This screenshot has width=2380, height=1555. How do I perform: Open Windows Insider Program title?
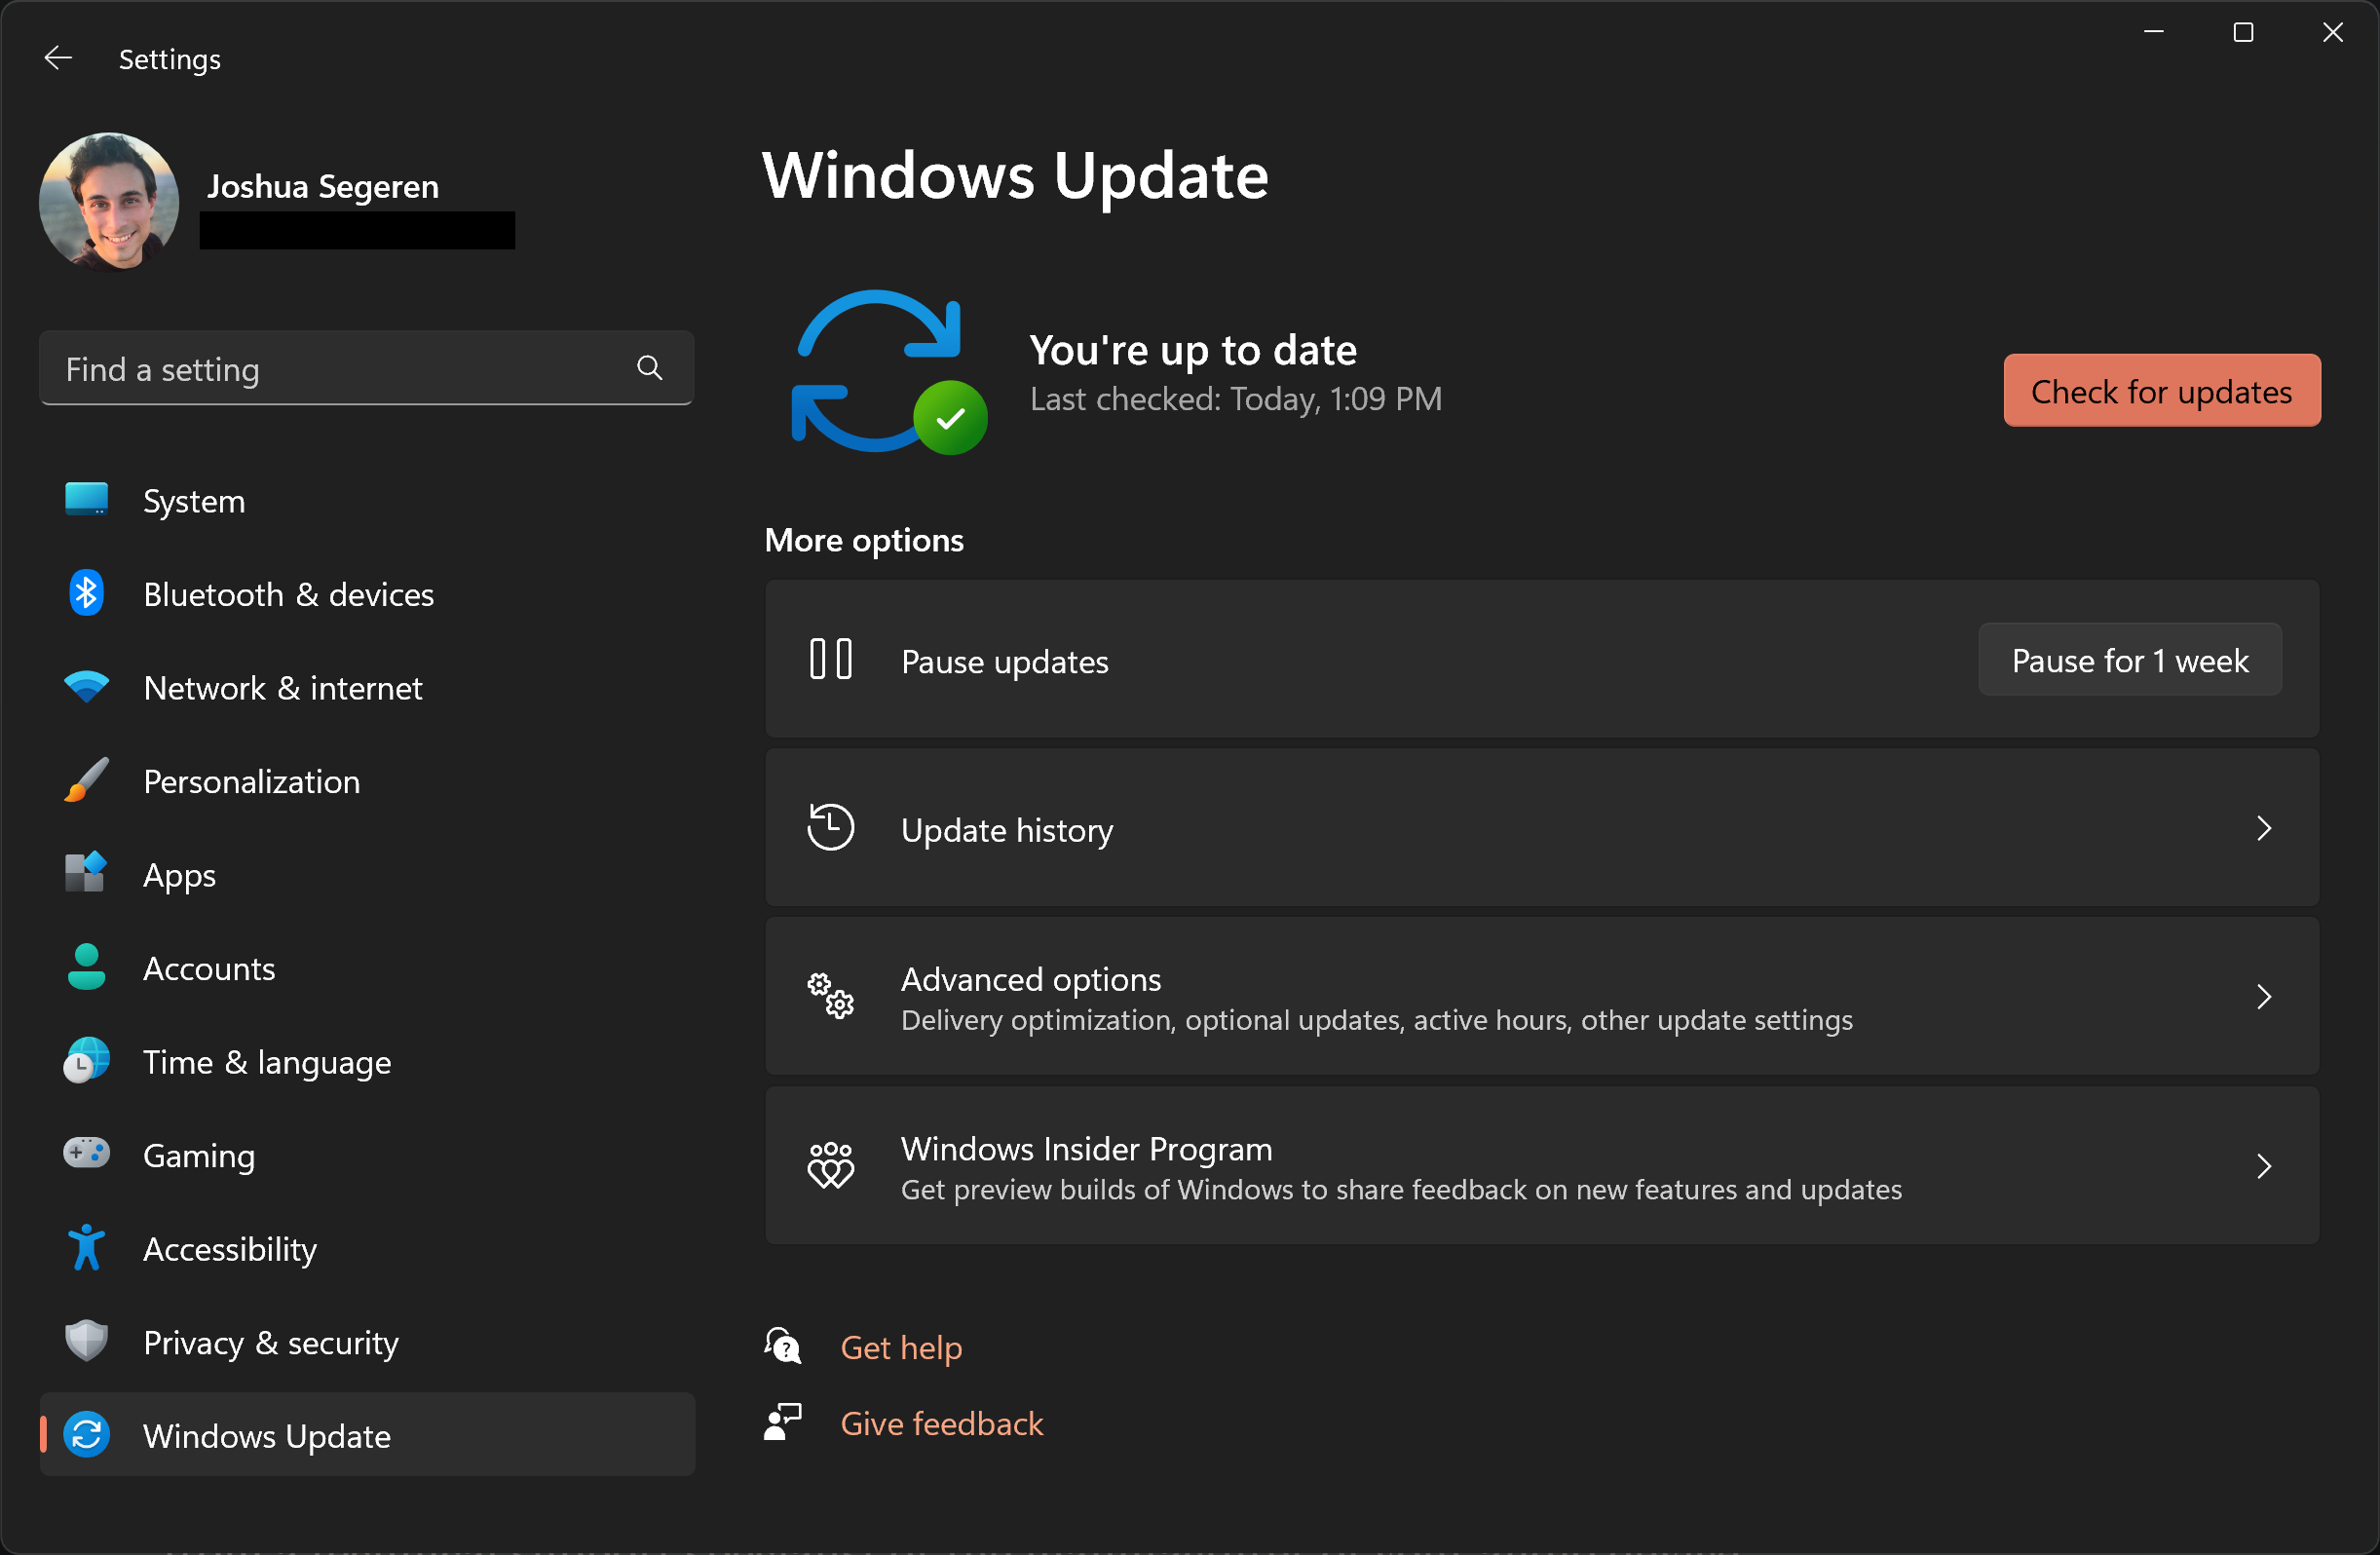[x=1087, y=1149]
